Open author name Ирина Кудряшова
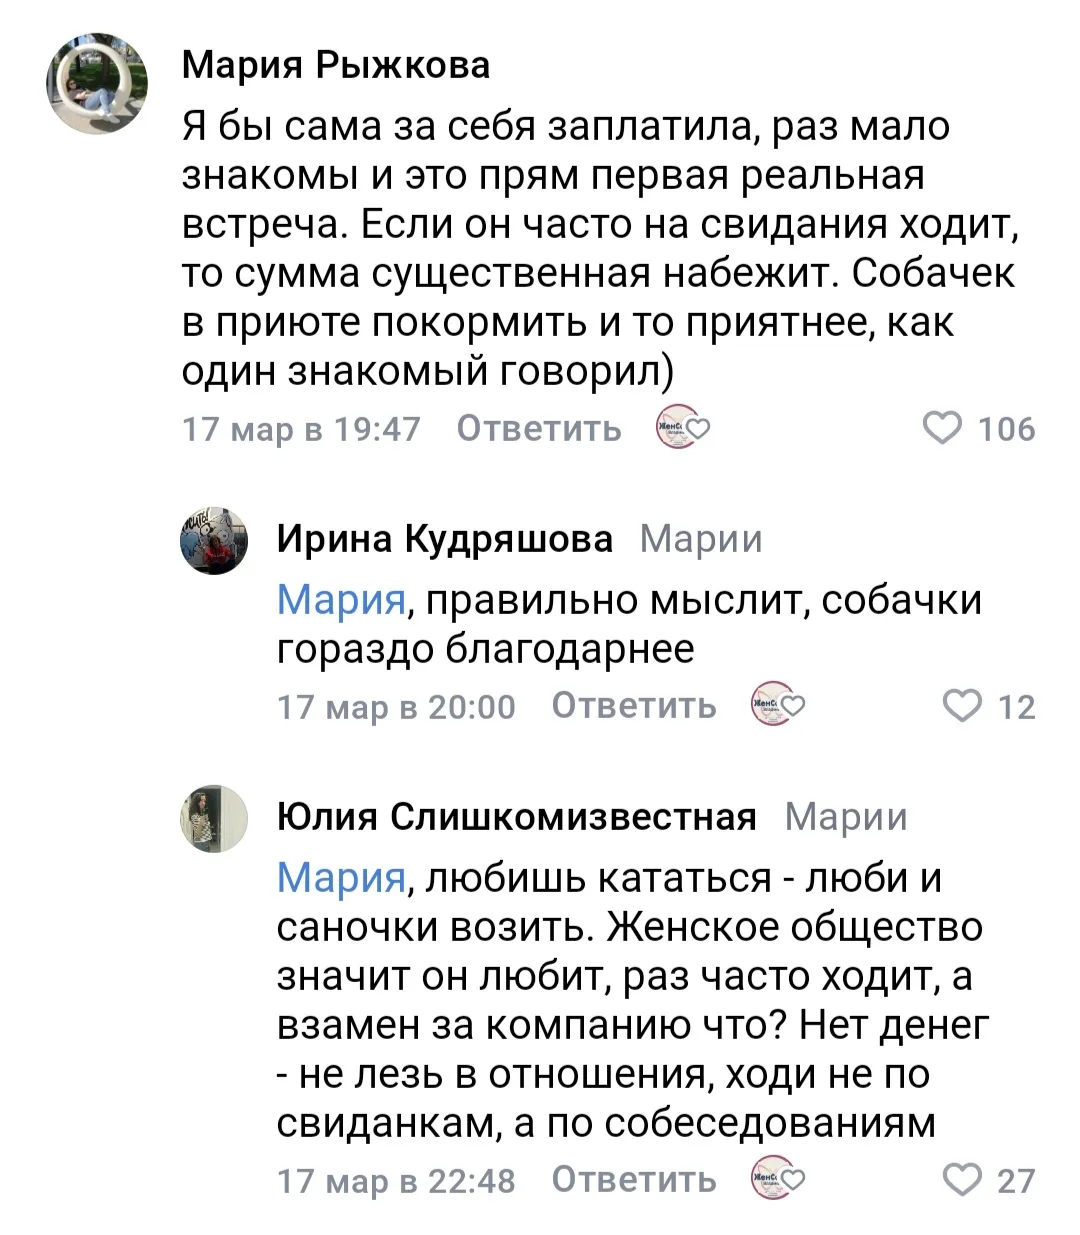The height and width of the screenshot is (1235, 1080). point(444,539)
